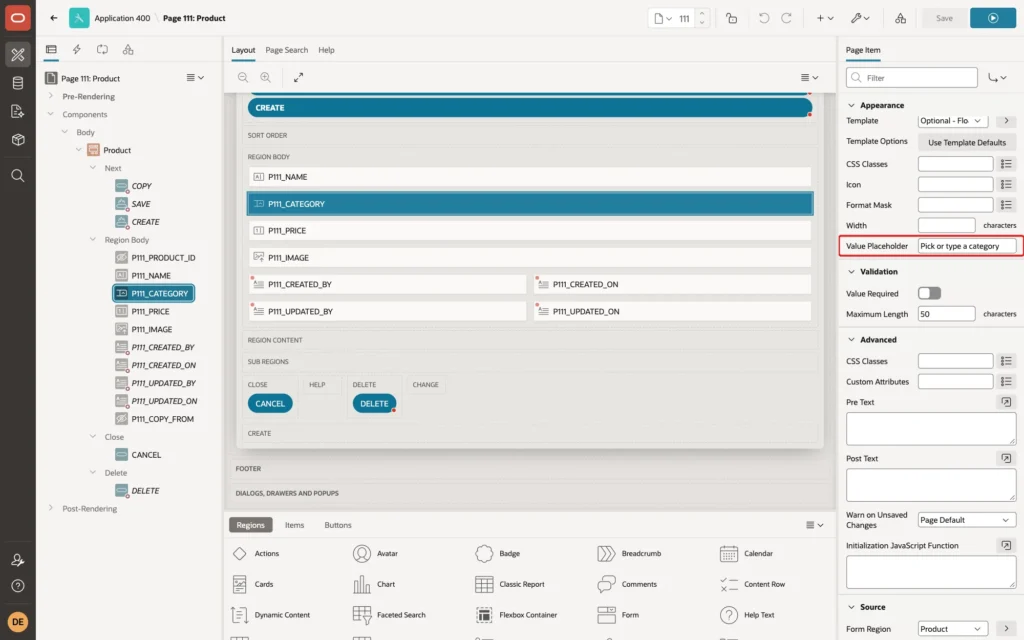1024x640 pixels.
Task: Switch gallery to the Items tab
Action: (295, 525)
